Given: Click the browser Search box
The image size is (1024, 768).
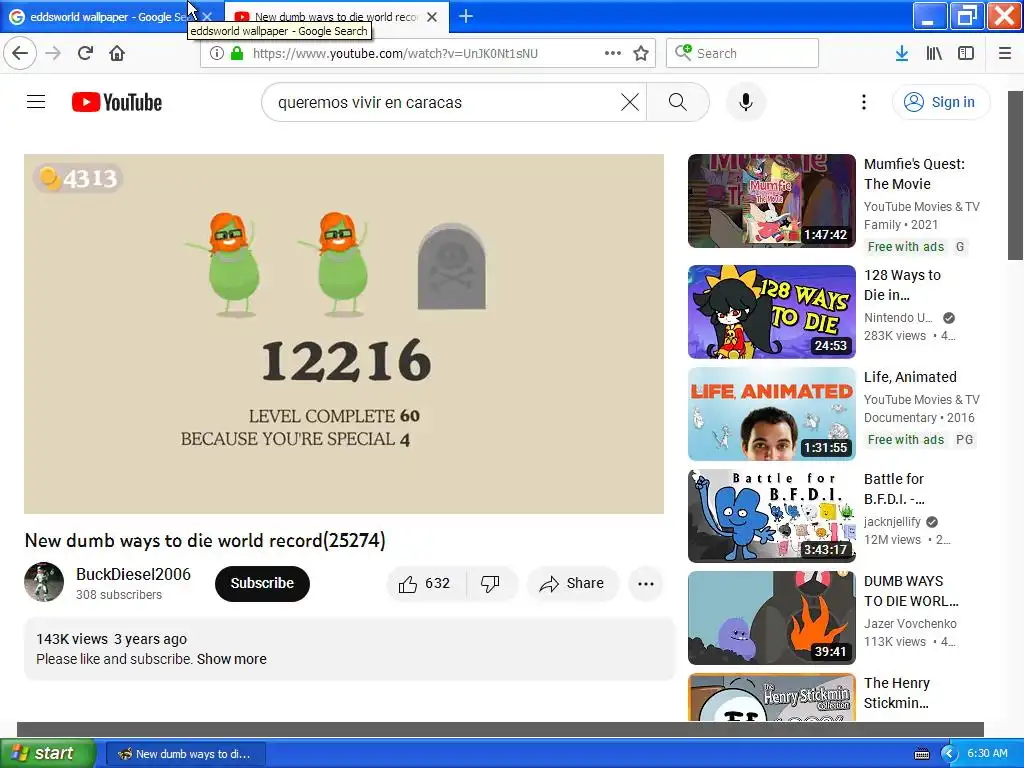Looking at the screenshot, I should [743, 53].
